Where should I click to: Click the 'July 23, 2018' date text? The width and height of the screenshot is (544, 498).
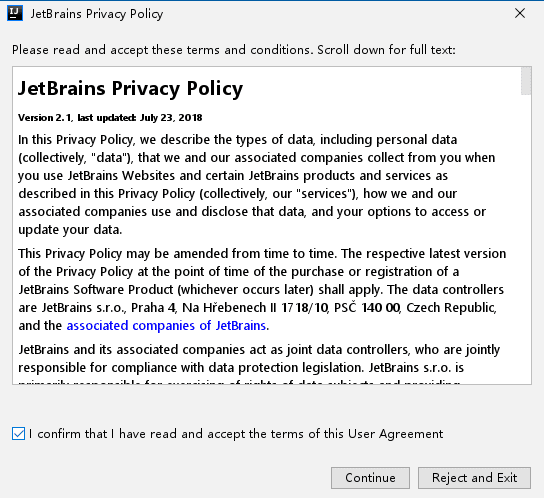point(171,118)
